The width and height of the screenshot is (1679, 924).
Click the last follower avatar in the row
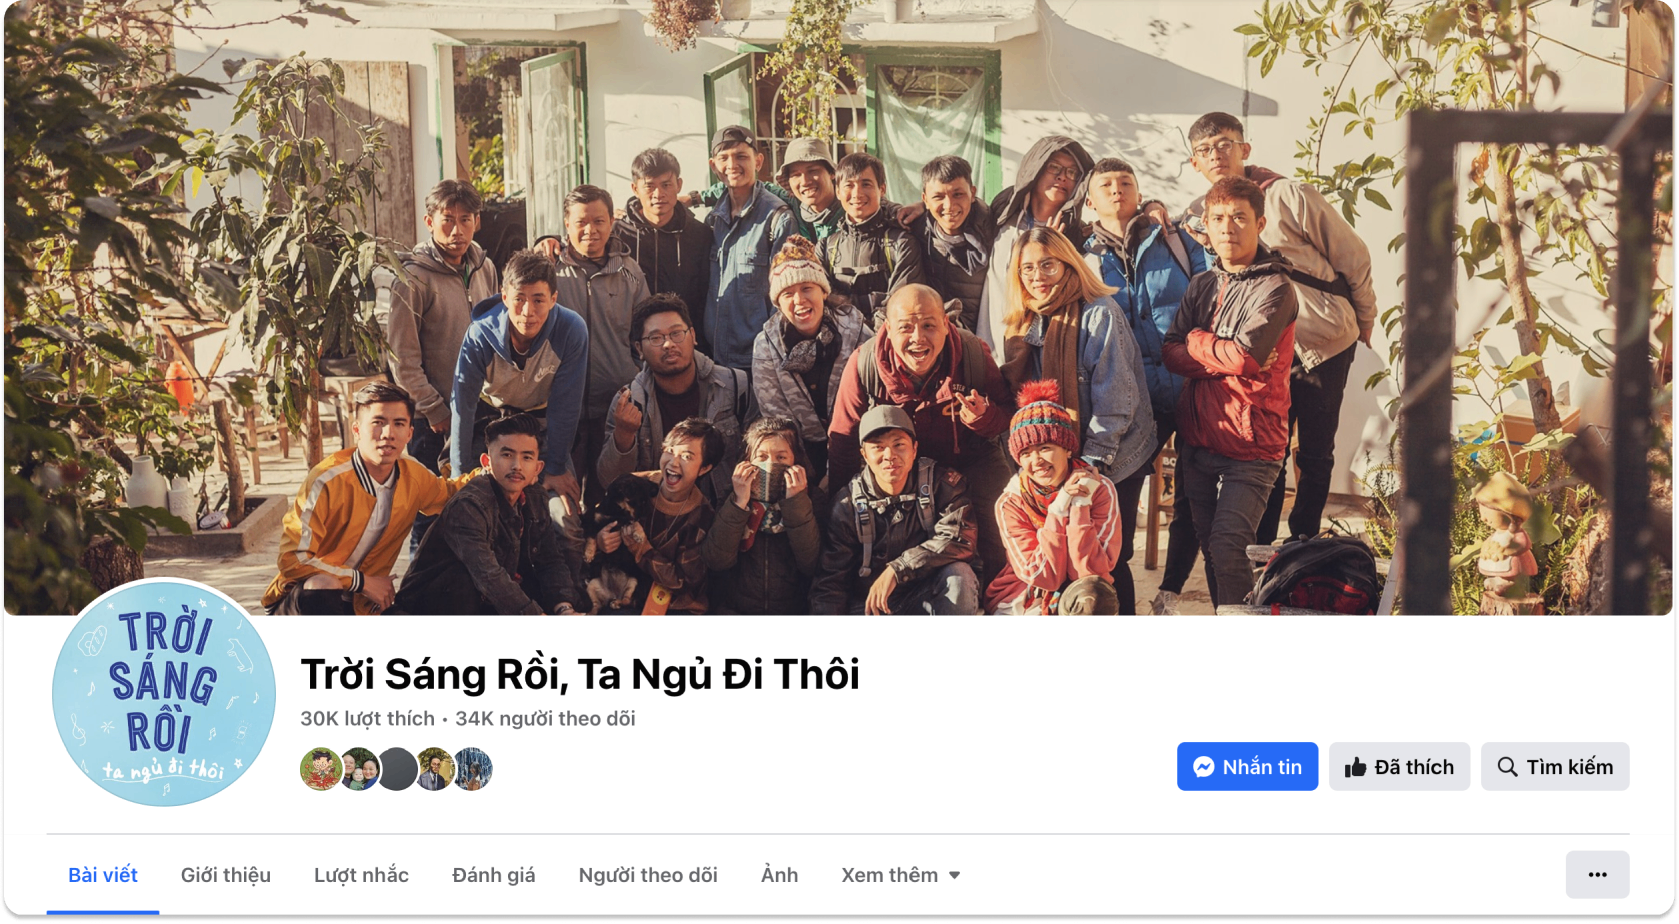click(x=473, y=769)
